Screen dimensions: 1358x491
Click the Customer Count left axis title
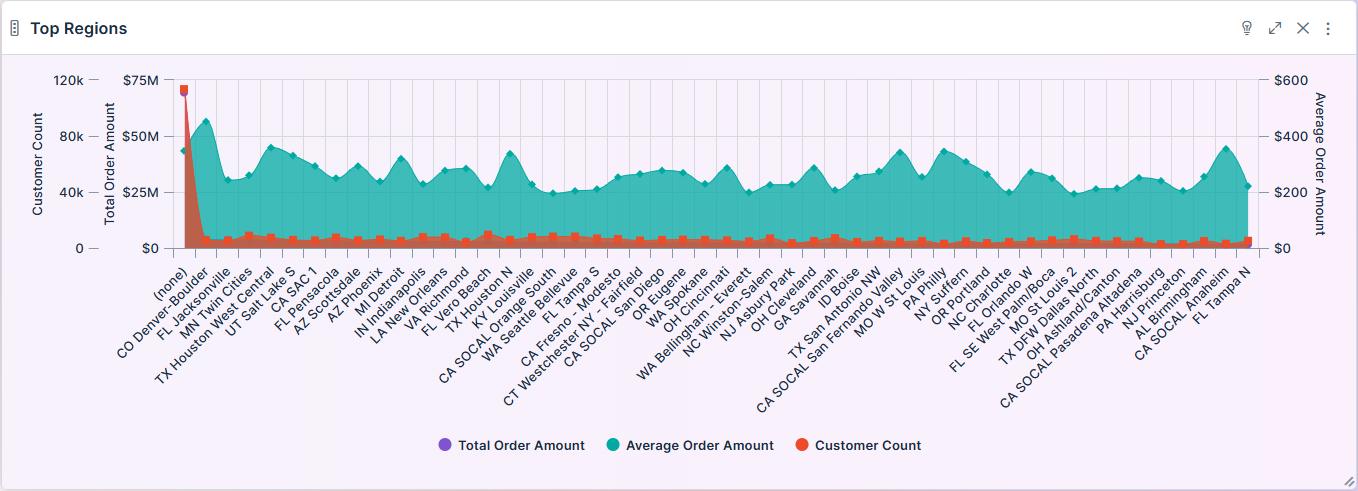38,164
